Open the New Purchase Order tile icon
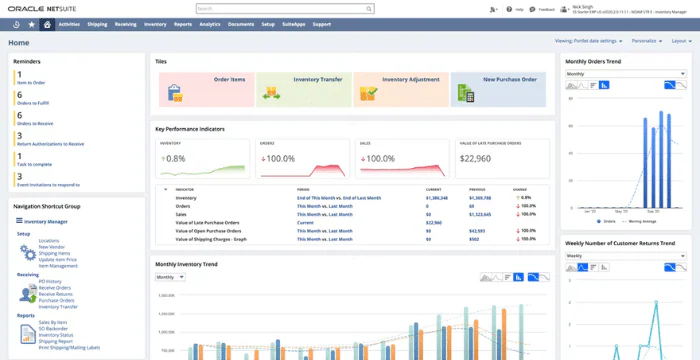700x360 pixels. [x=466, y=93]
